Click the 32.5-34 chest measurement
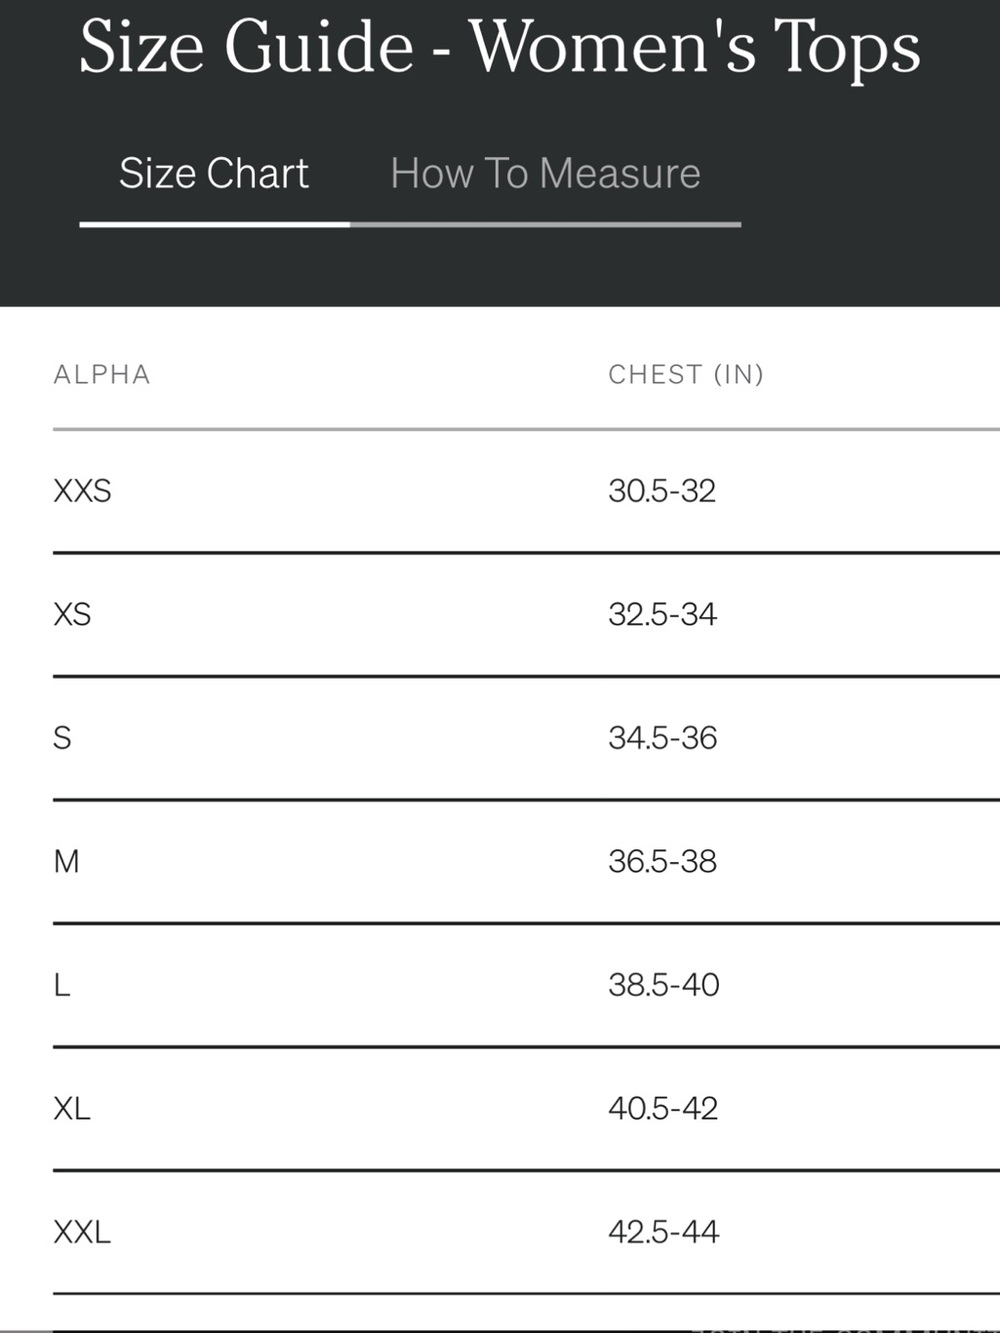 tap(663, 614)
